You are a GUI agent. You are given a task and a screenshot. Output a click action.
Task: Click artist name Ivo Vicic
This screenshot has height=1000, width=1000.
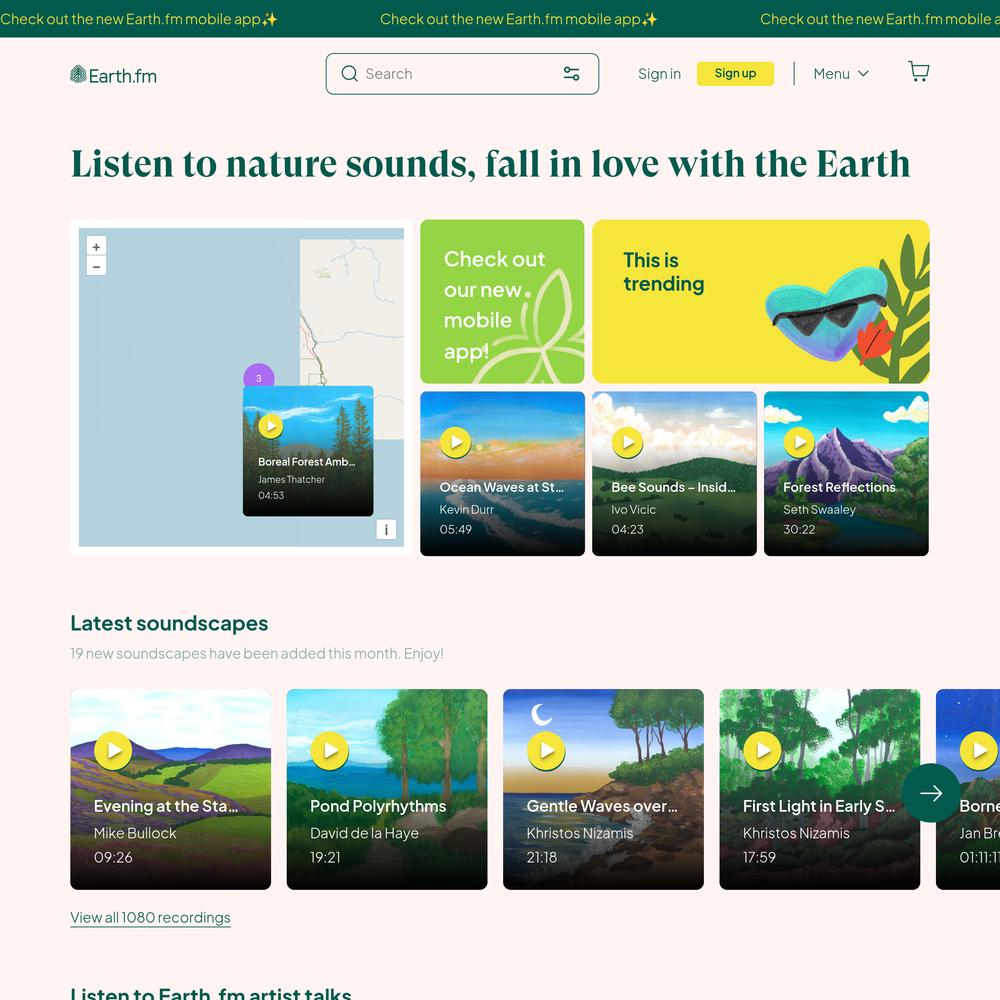pyautogui.click(x=633, y=510)
